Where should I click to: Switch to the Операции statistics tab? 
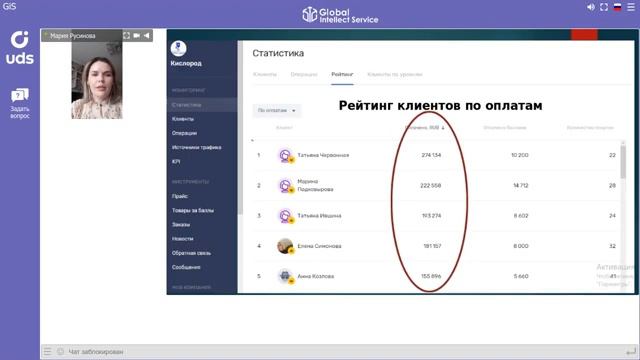tap(304, 74)
